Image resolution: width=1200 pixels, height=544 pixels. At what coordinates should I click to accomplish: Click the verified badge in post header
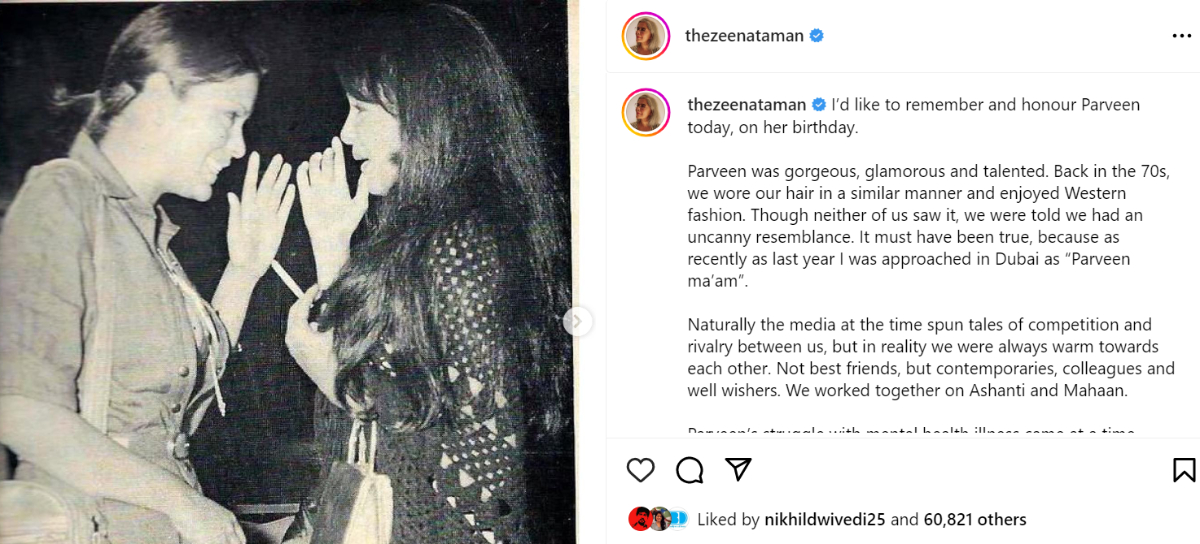point(816,36)
